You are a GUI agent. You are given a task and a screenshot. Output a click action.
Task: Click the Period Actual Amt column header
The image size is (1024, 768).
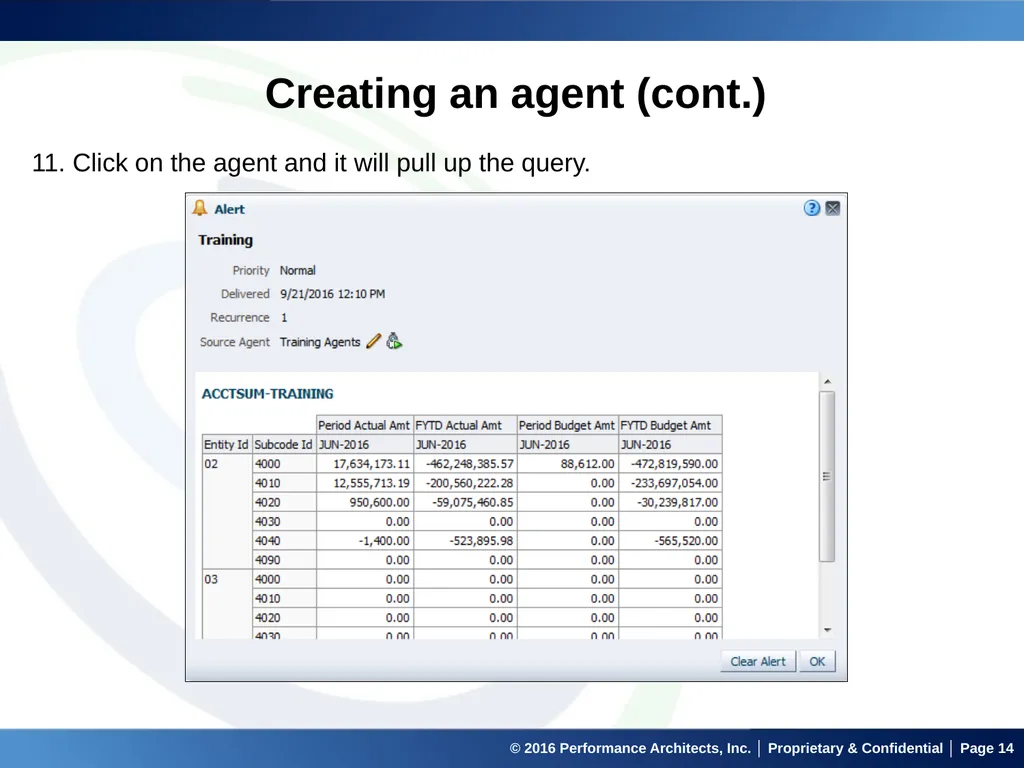click(364, 425)
